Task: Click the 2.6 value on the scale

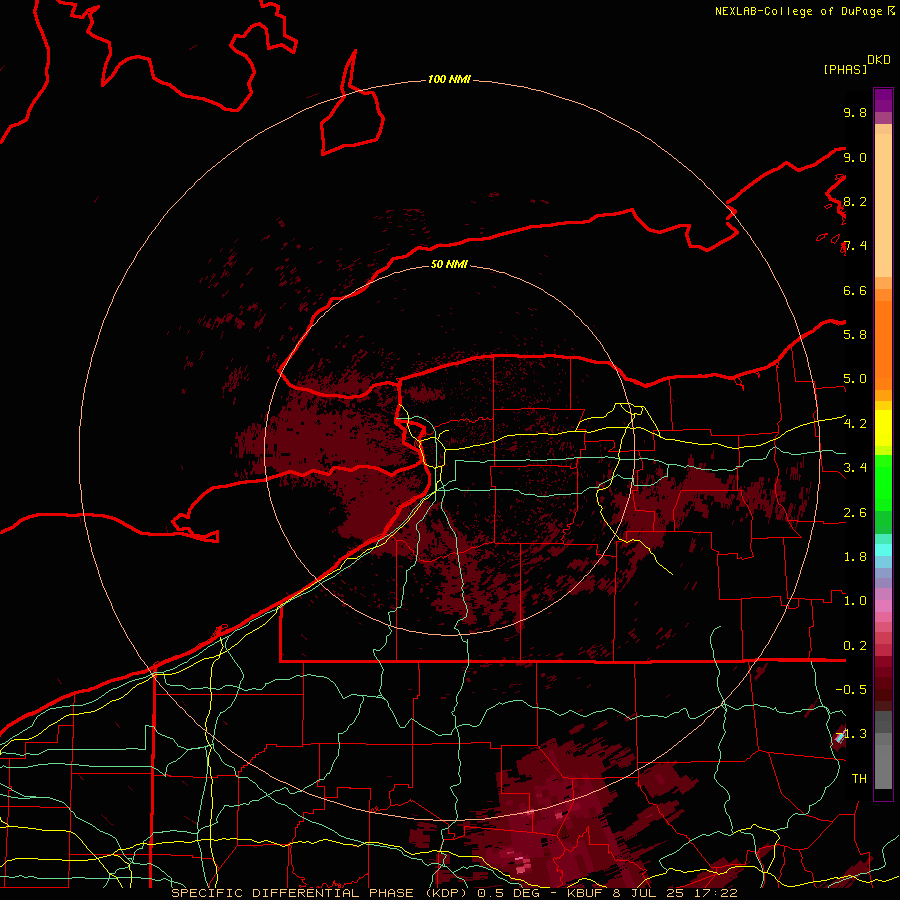Action: [855, 512]
